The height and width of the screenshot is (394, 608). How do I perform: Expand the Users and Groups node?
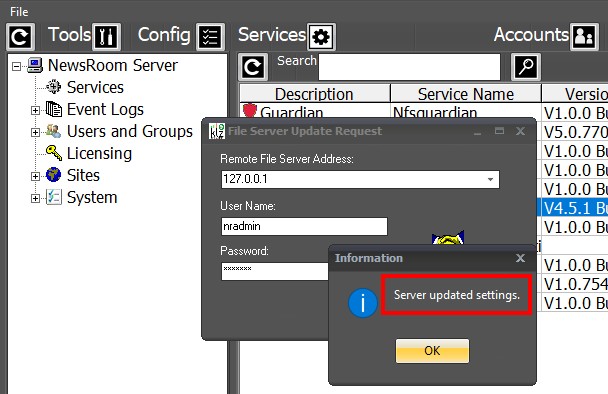35,133
